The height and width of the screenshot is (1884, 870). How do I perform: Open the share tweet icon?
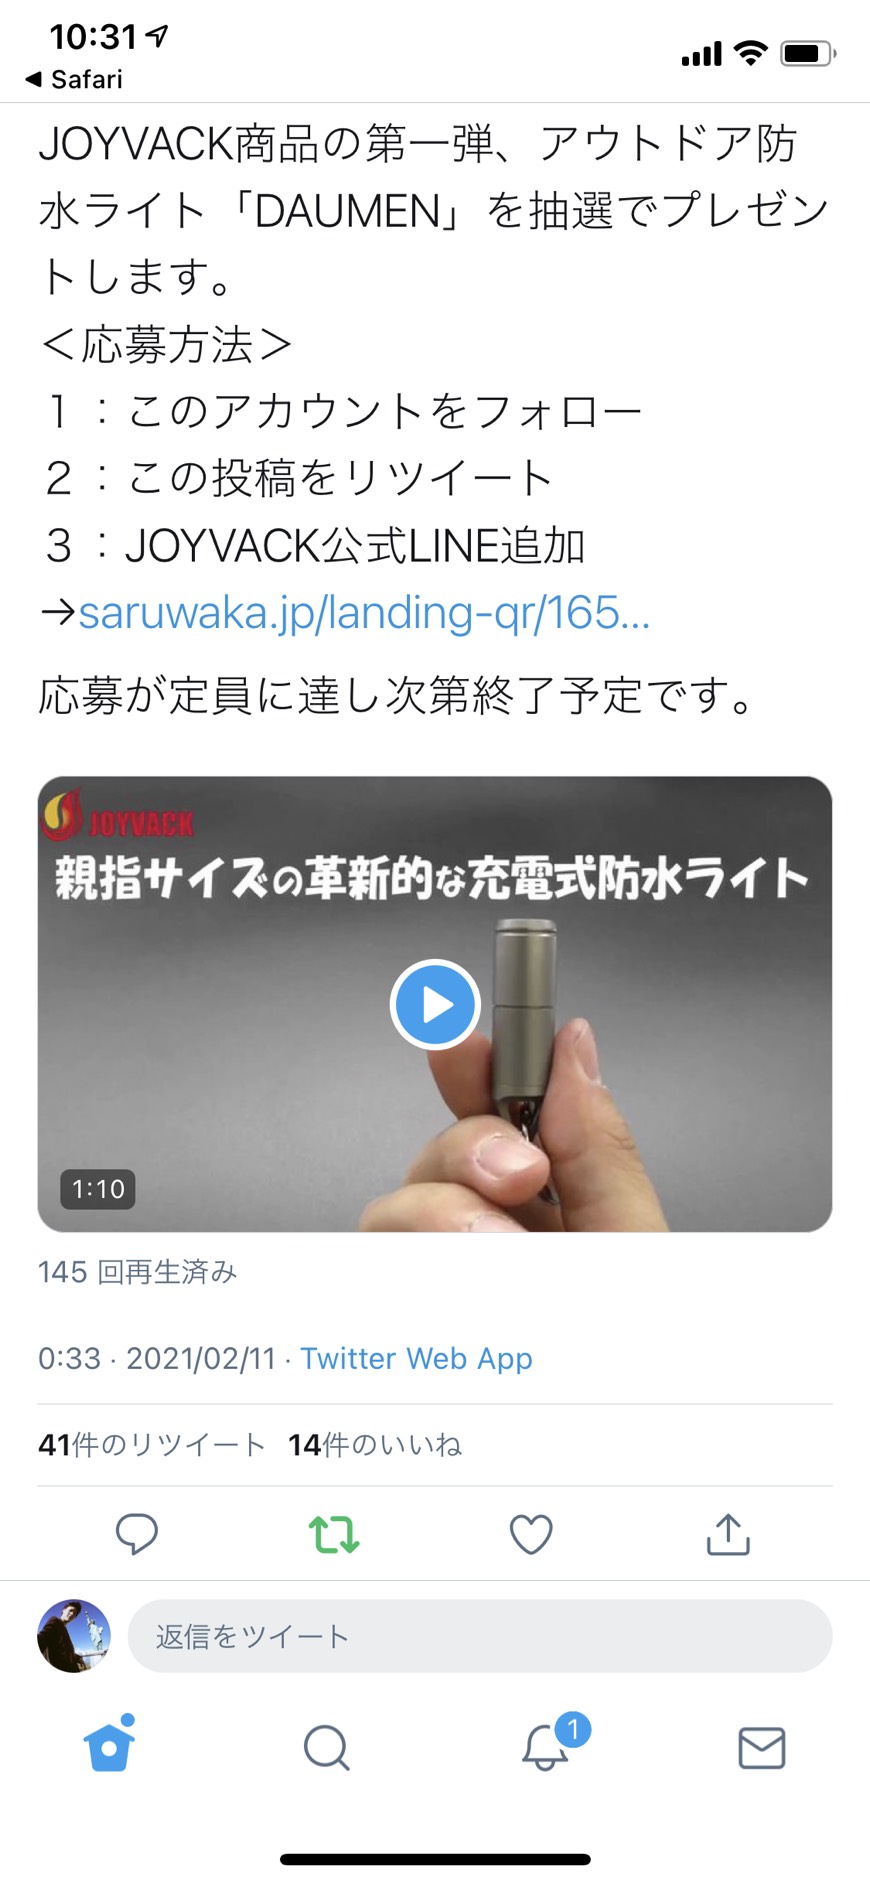(x=728, y=1534)
